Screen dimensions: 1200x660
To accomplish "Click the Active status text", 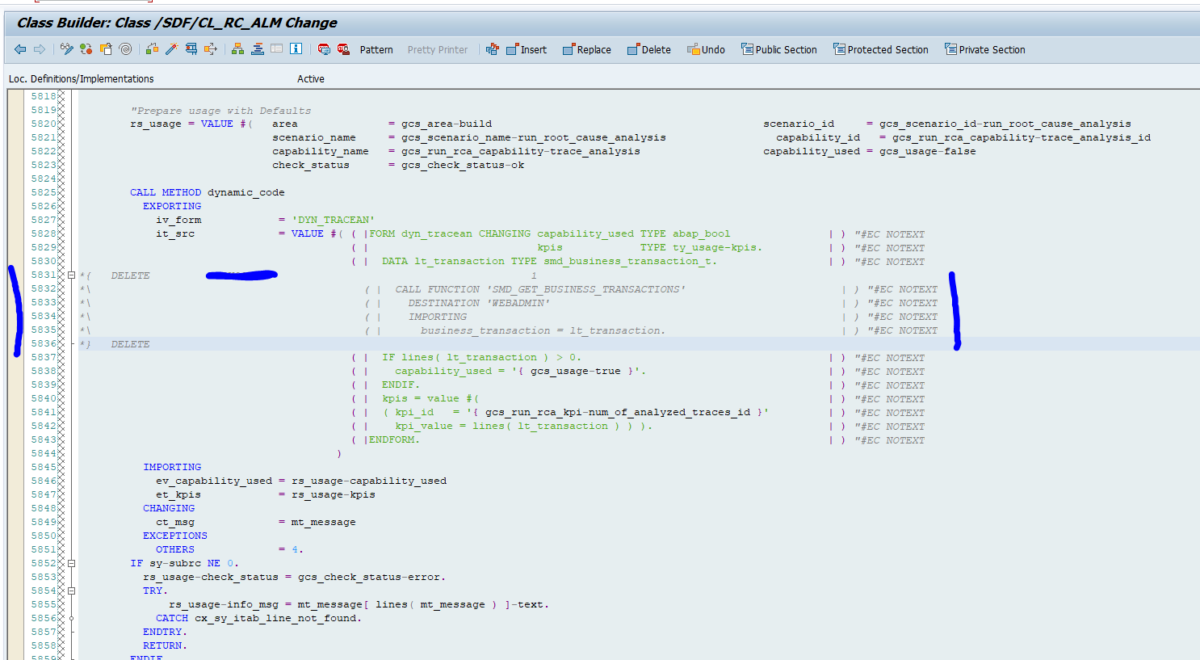I will [x=311, y=78].
